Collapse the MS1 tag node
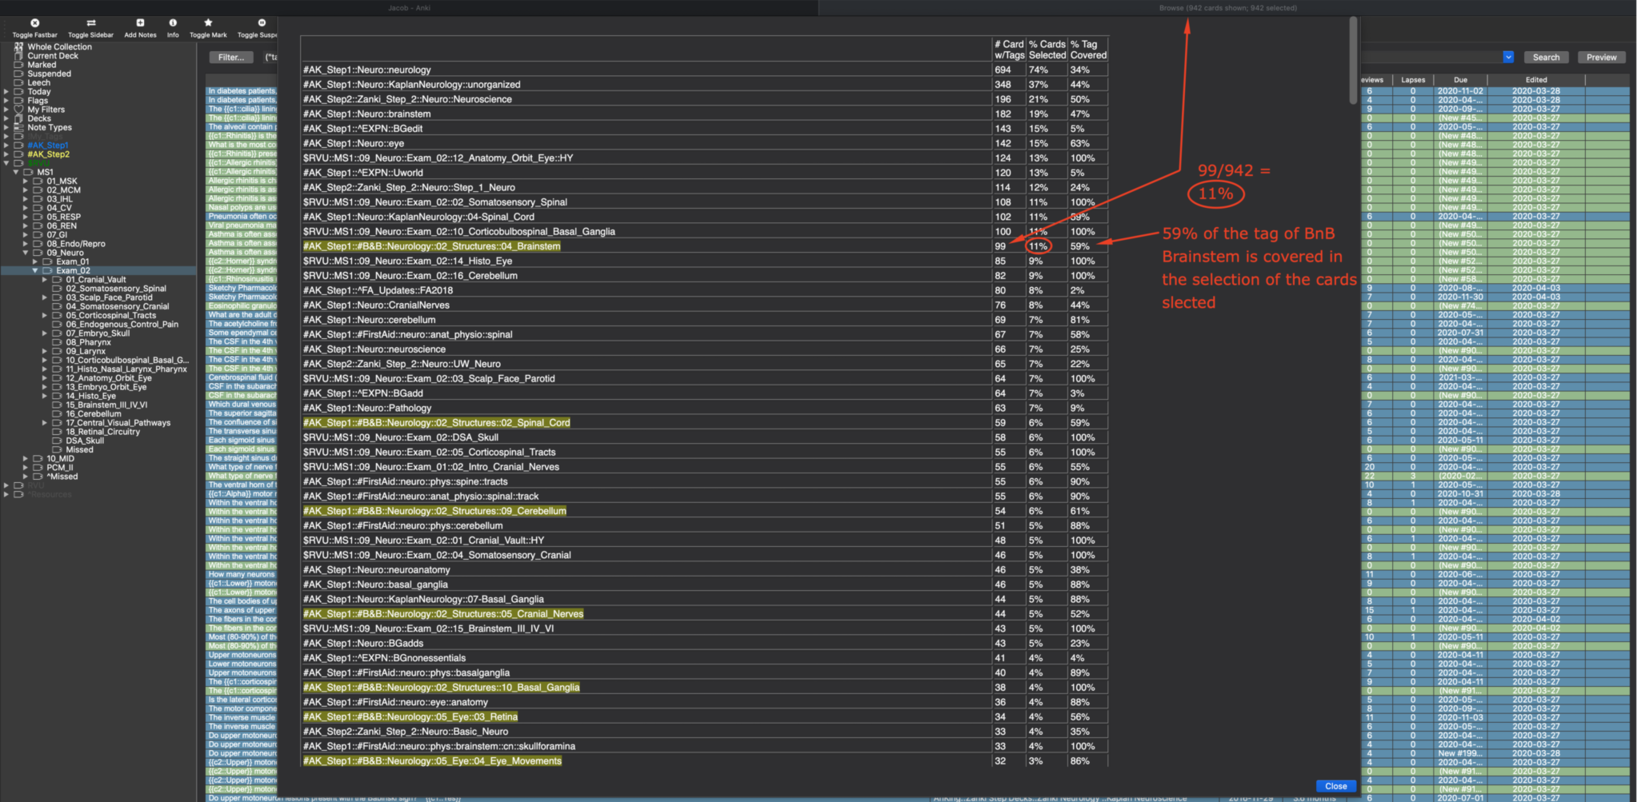The height and width of the screenshot is (802, 1637). tap(16, 173)
